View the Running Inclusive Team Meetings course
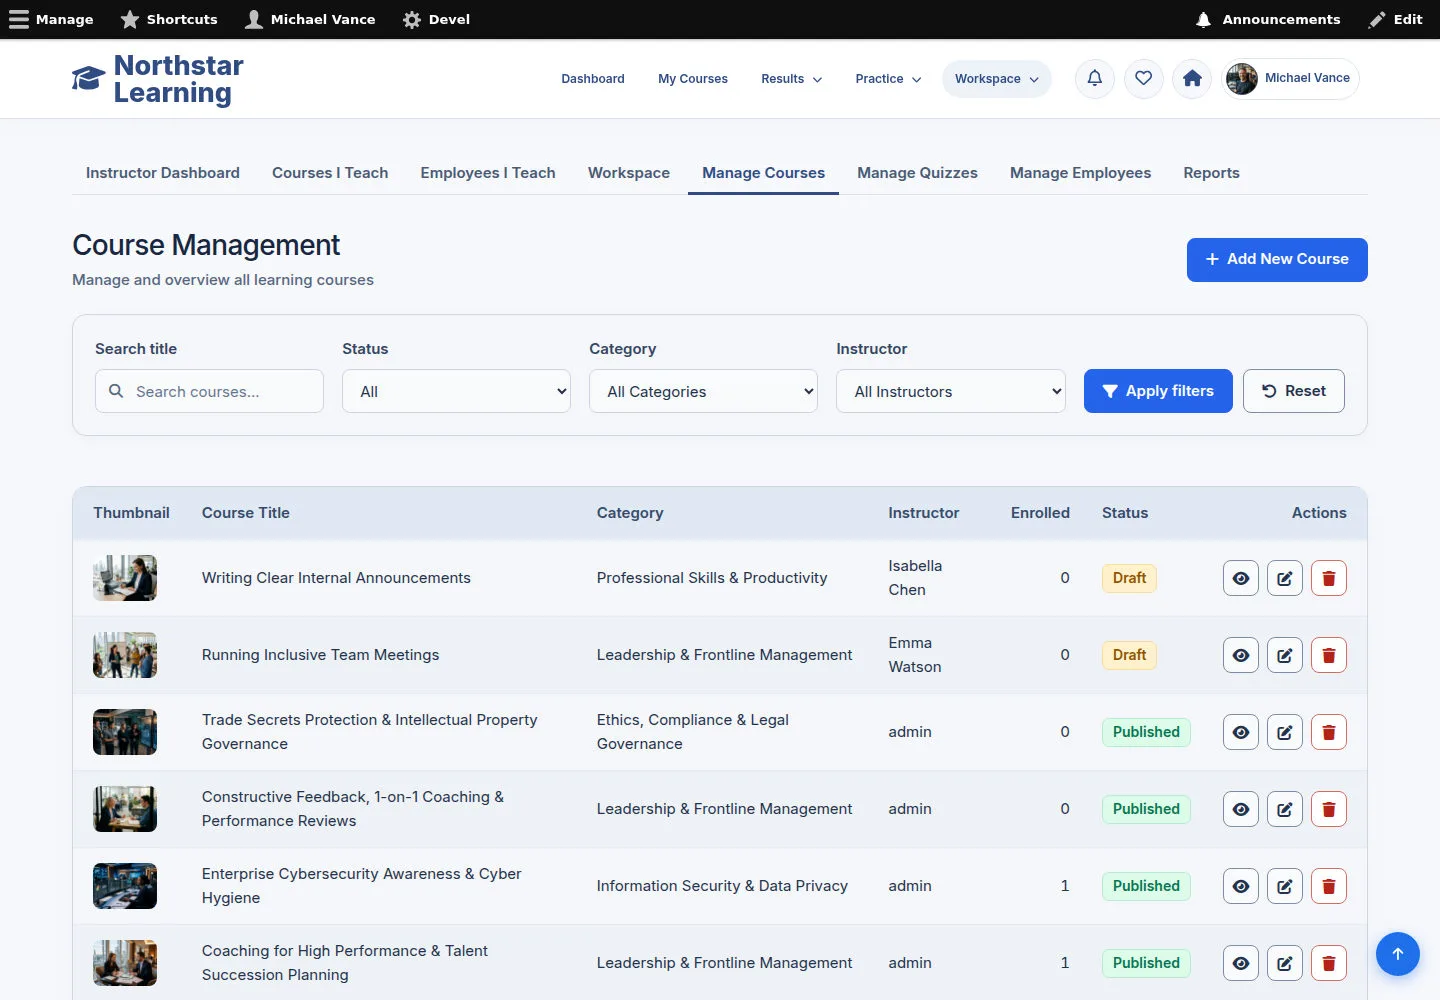 point(1241,655)
